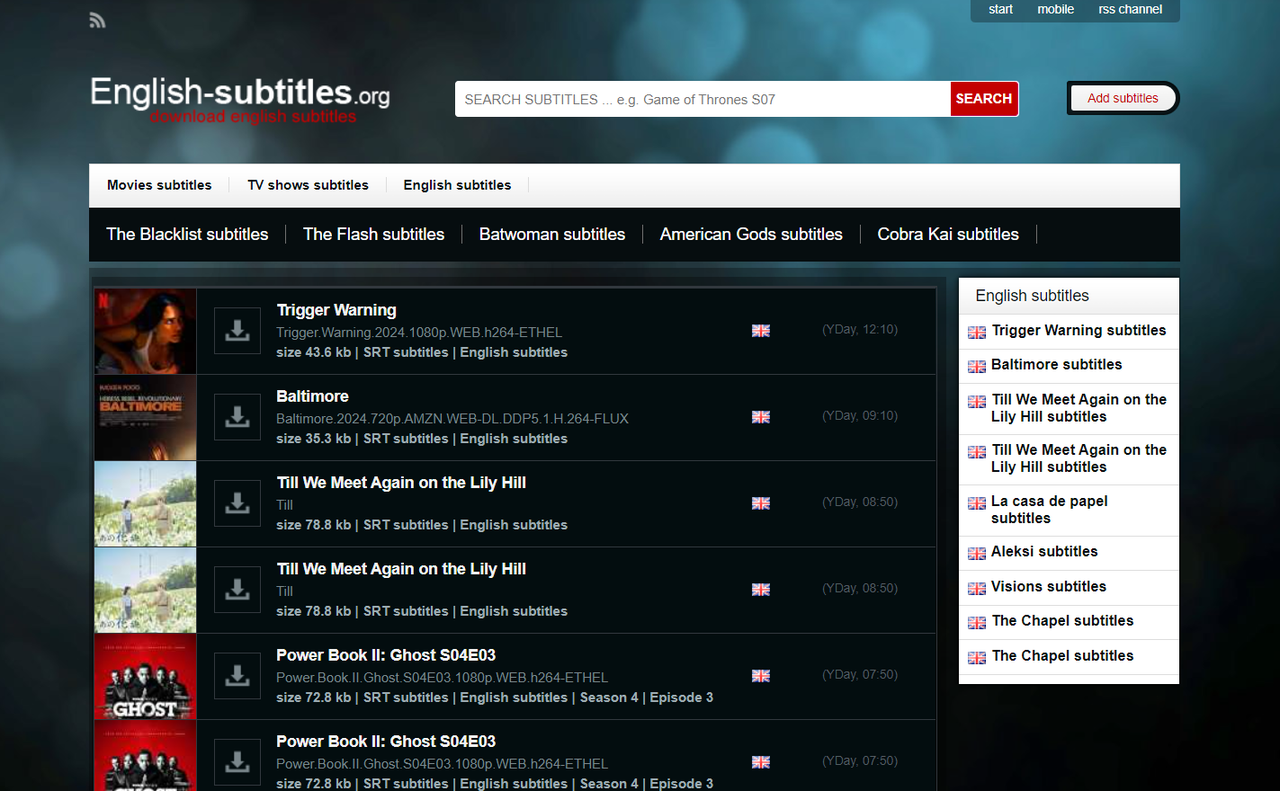Click the UK flag beside Trigger Warning
1280x791 pixels.
760,330
